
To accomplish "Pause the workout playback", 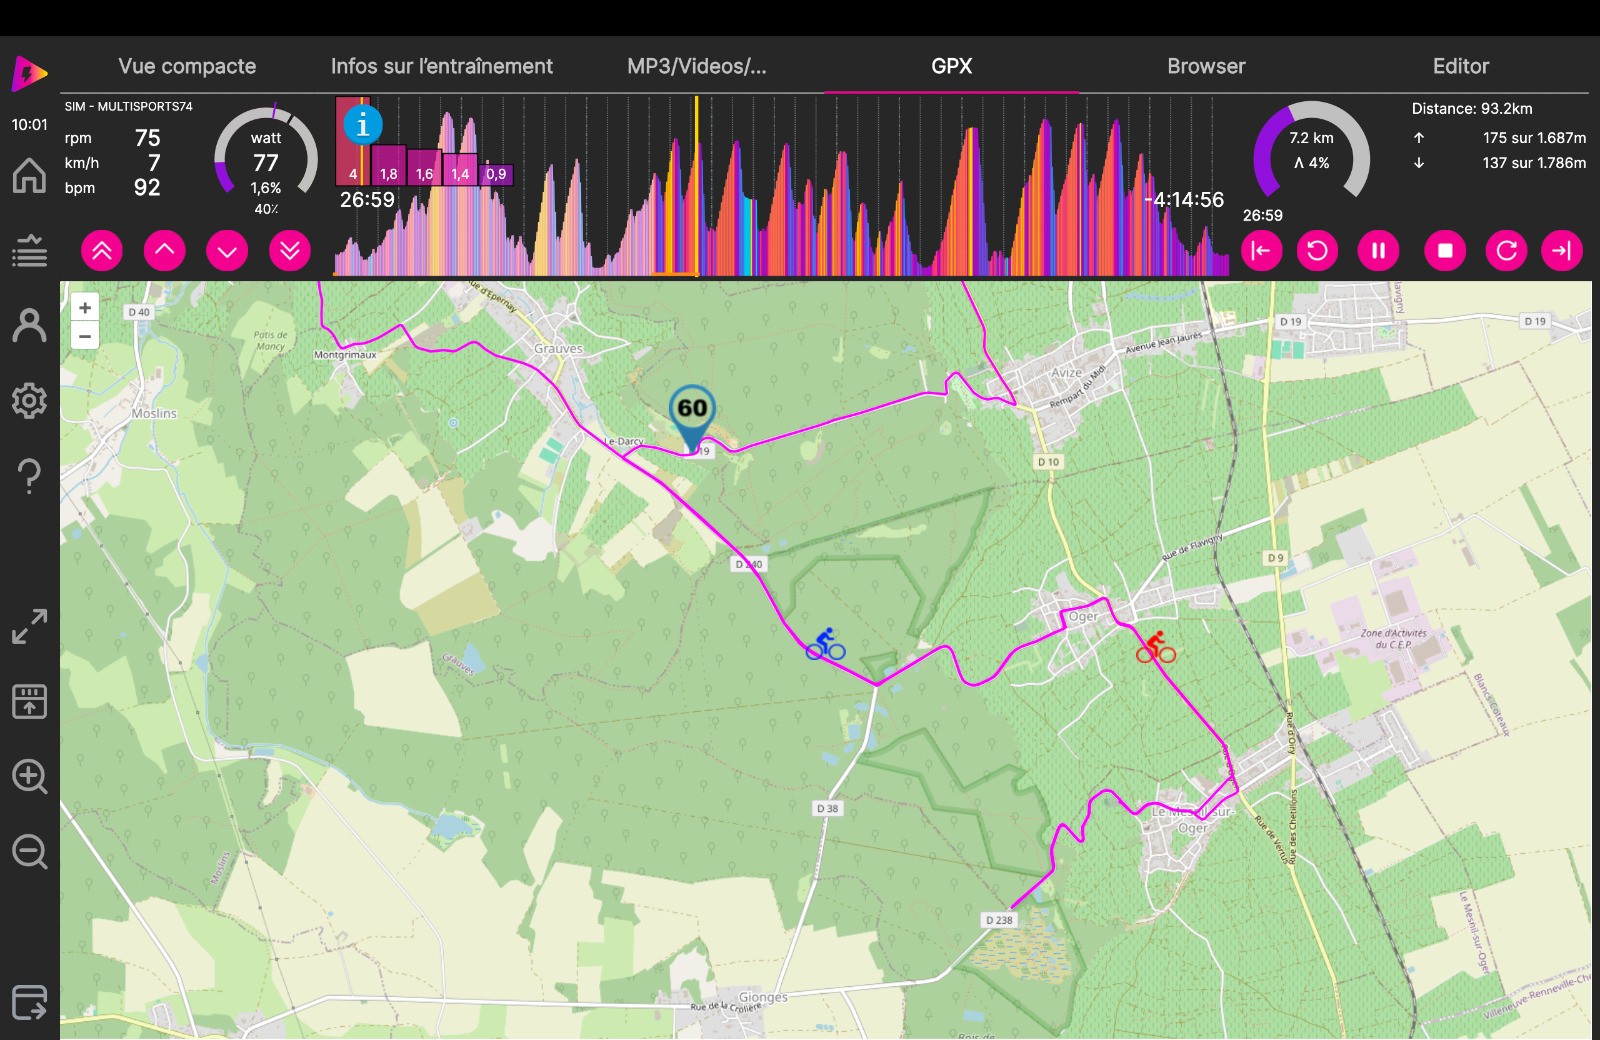I will (1378, 251).
